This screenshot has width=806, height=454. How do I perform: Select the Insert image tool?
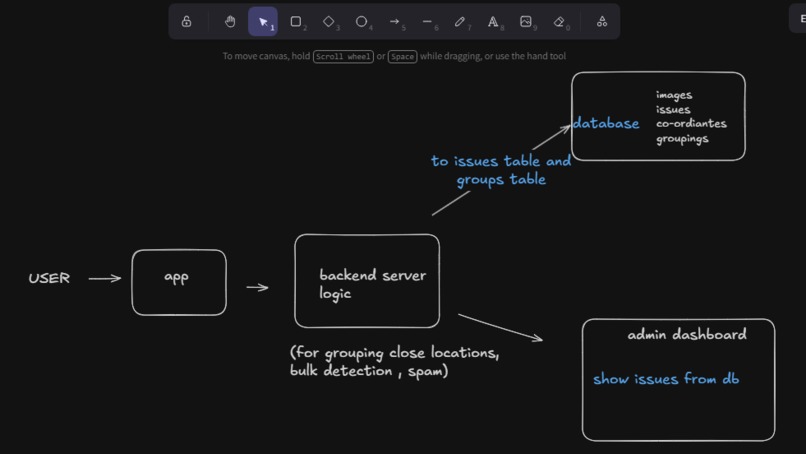(526, 22)
